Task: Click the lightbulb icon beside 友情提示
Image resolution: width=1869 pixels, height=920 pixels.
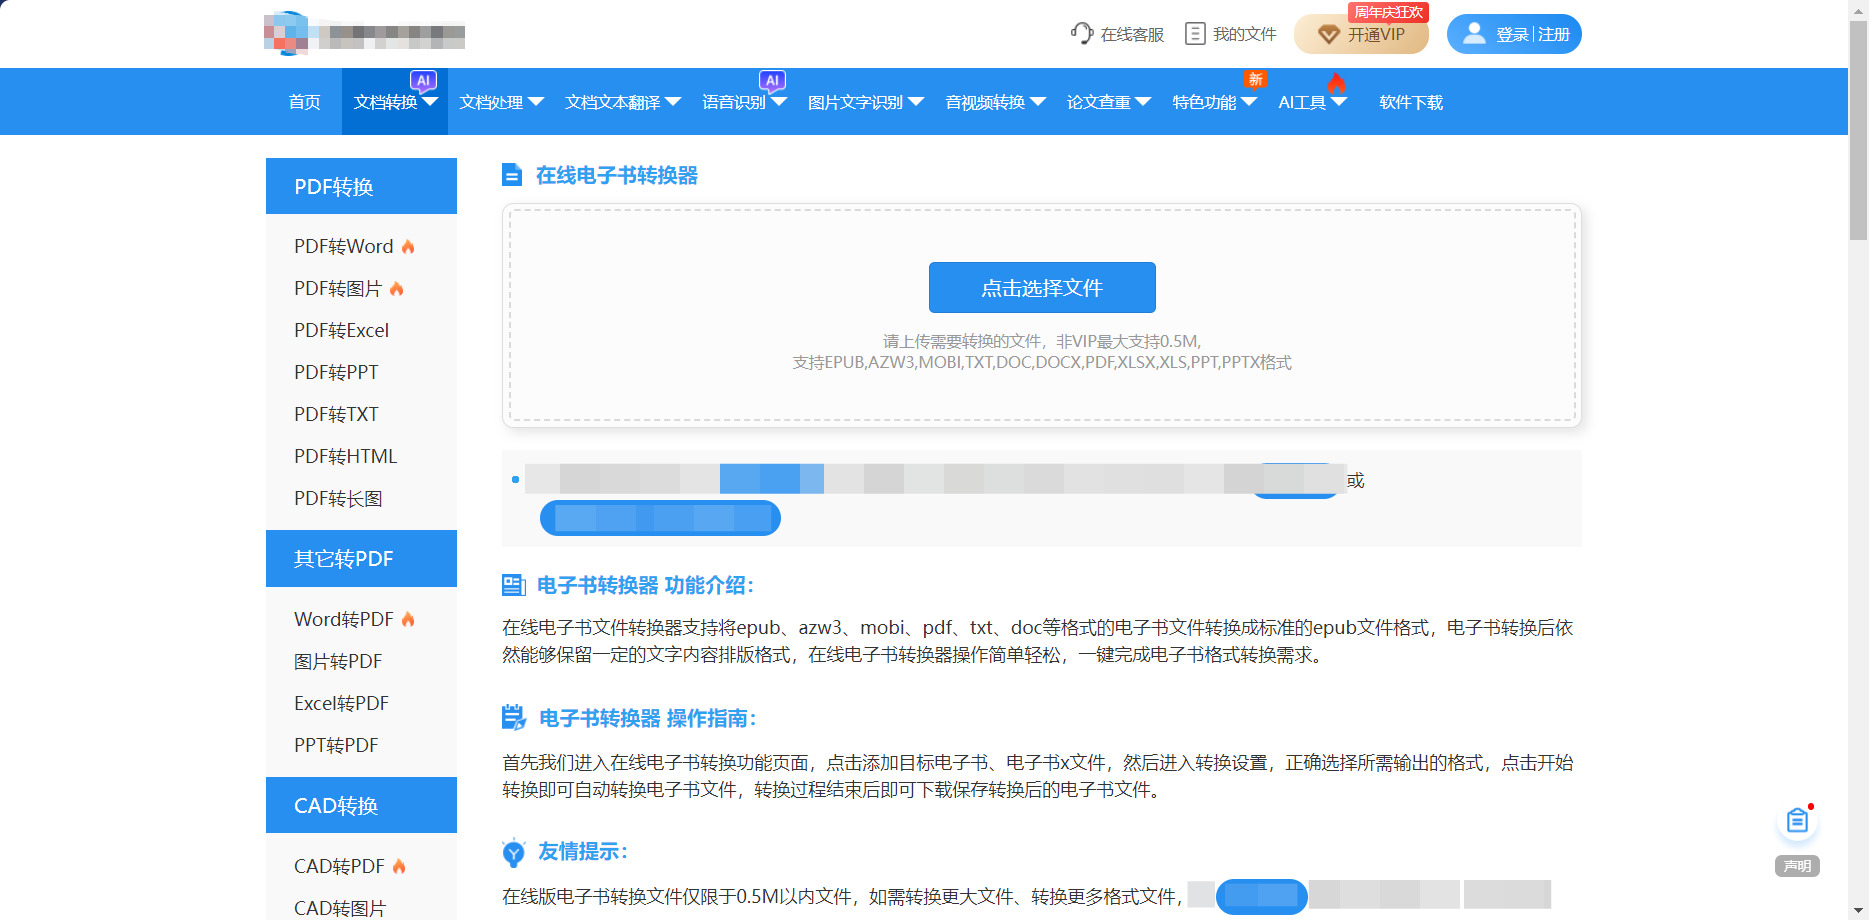Action: pos(513,852)
